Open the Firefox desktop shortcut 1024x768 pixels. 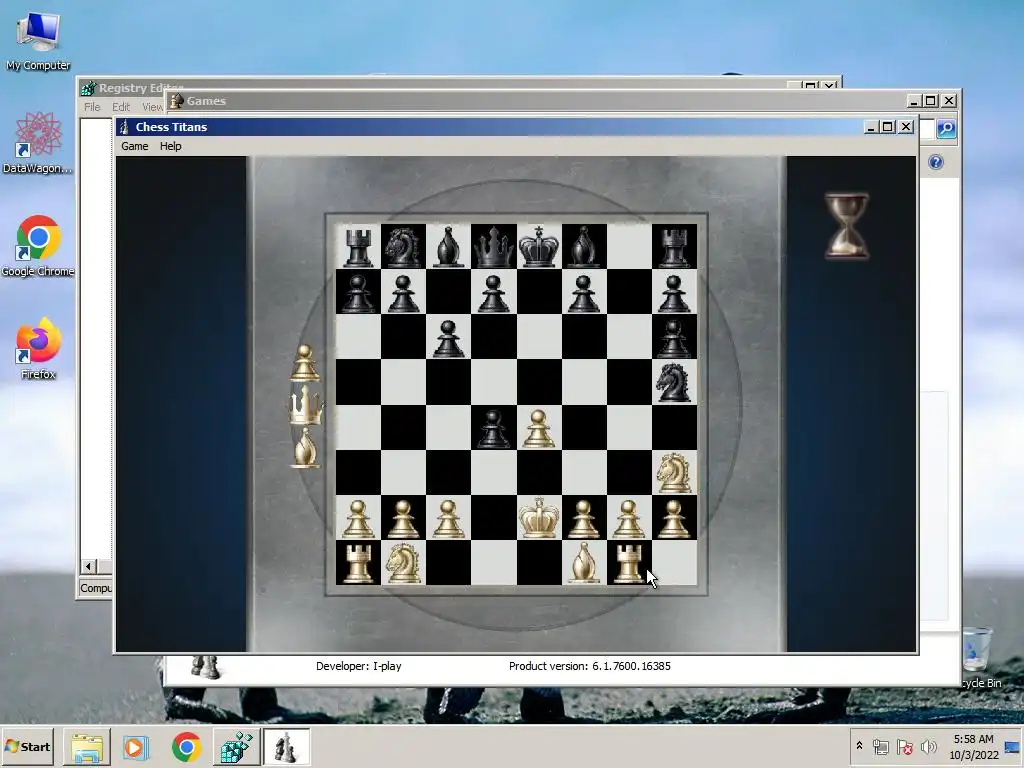(x=38, y=348)
